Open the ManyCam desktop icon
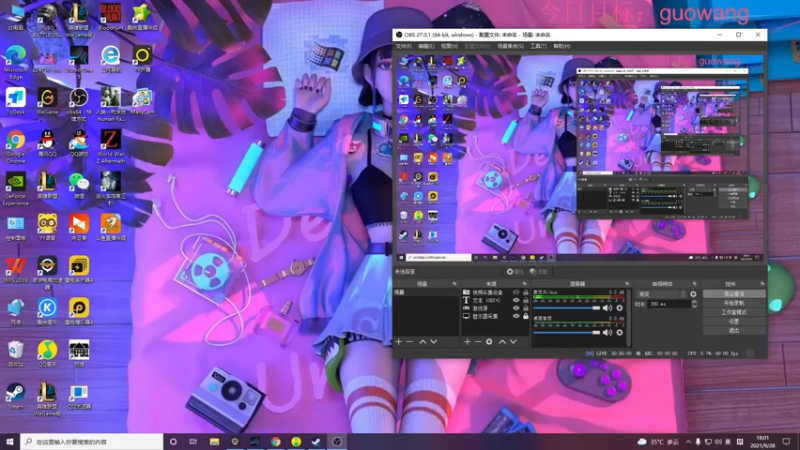Viewport: 800px width, 450px height. pos(142,101)
